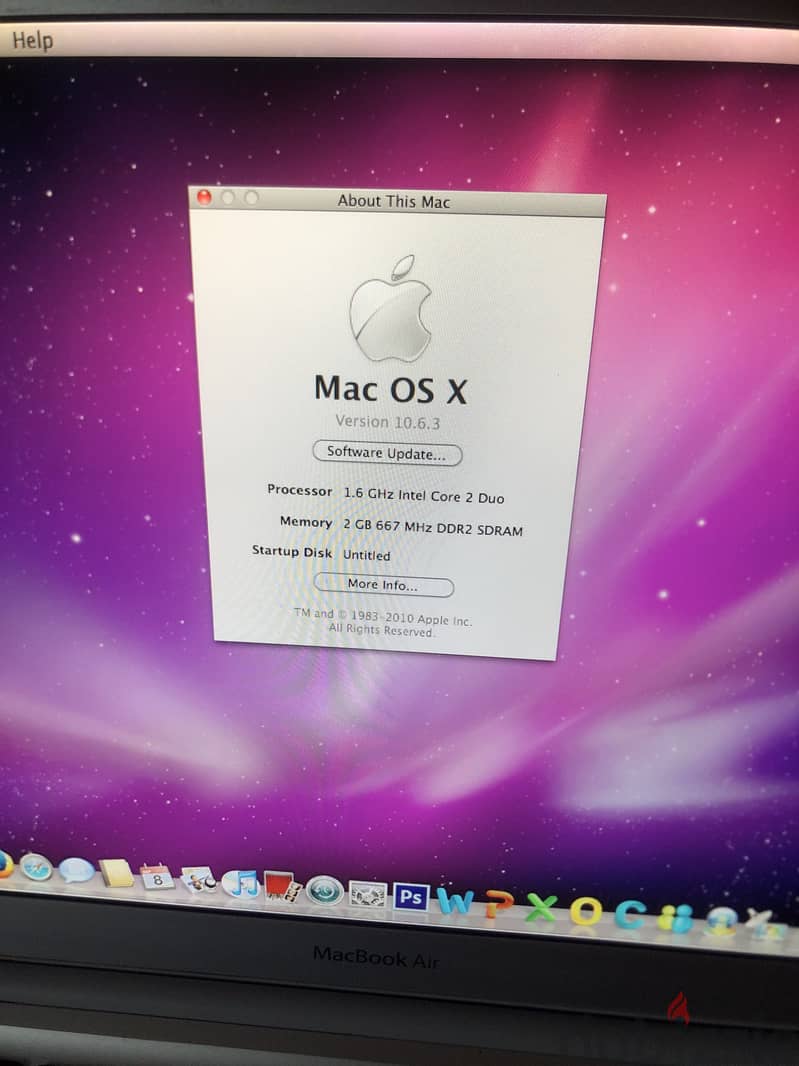The width and height of the screenshot is (799, 1066).
Task: Click the More Info button
Action: (384, 585)
